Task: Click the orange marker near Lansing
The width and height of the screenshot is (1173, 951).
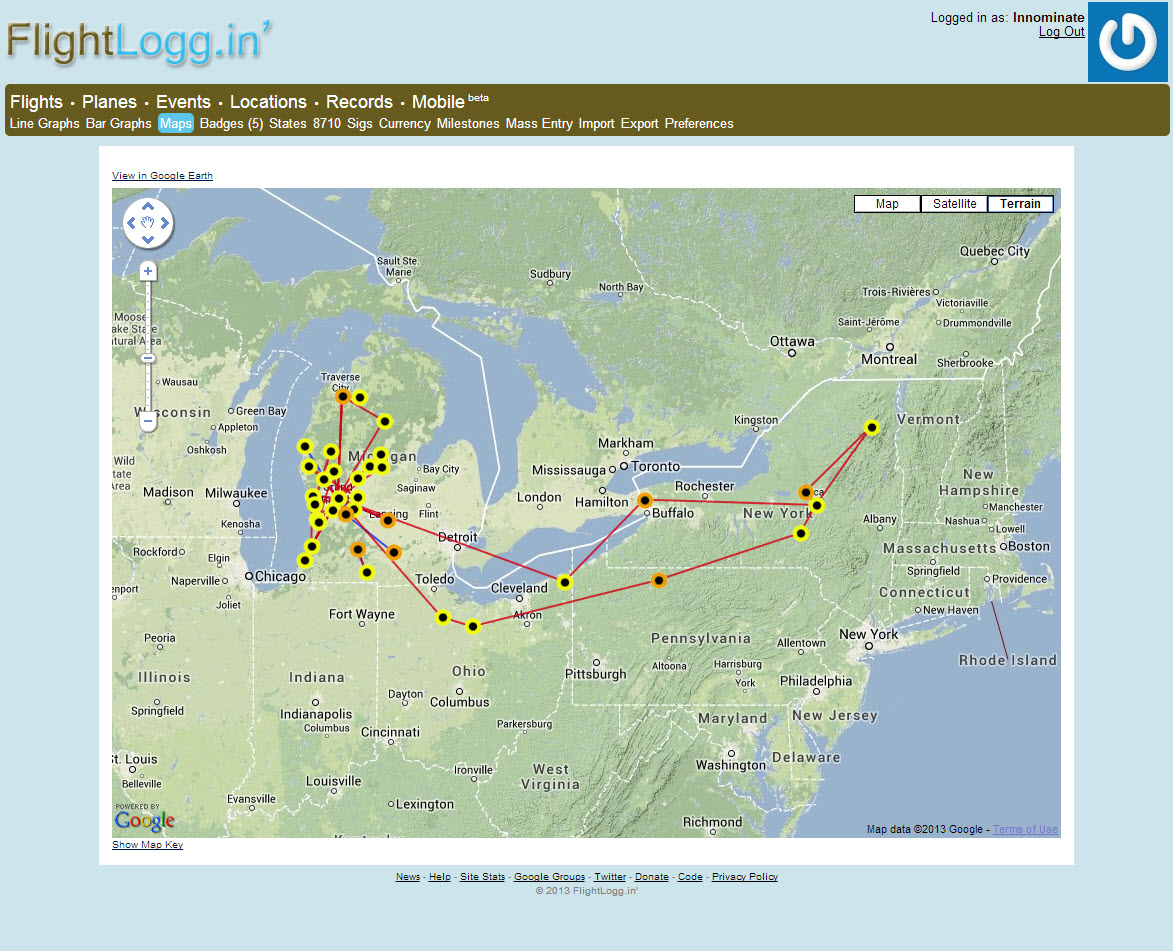Action: 388,520
